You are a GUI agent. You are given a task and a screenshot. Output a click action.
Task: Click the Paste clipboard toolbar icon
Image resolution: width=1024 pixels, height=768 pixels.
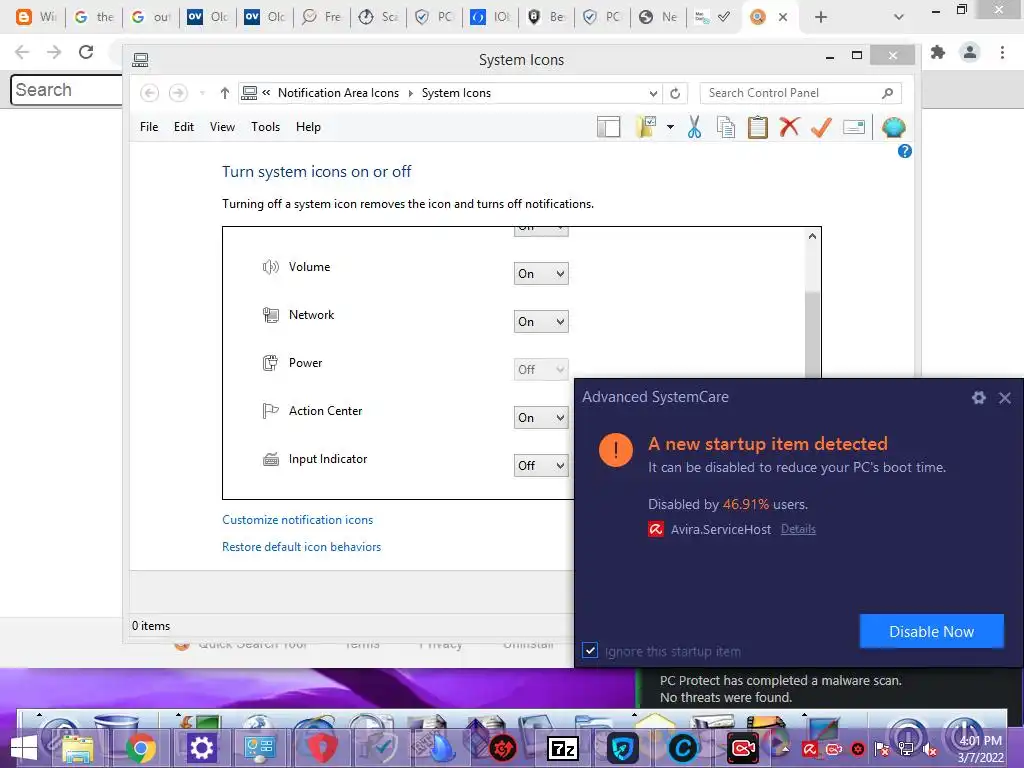tap(758, 127)
